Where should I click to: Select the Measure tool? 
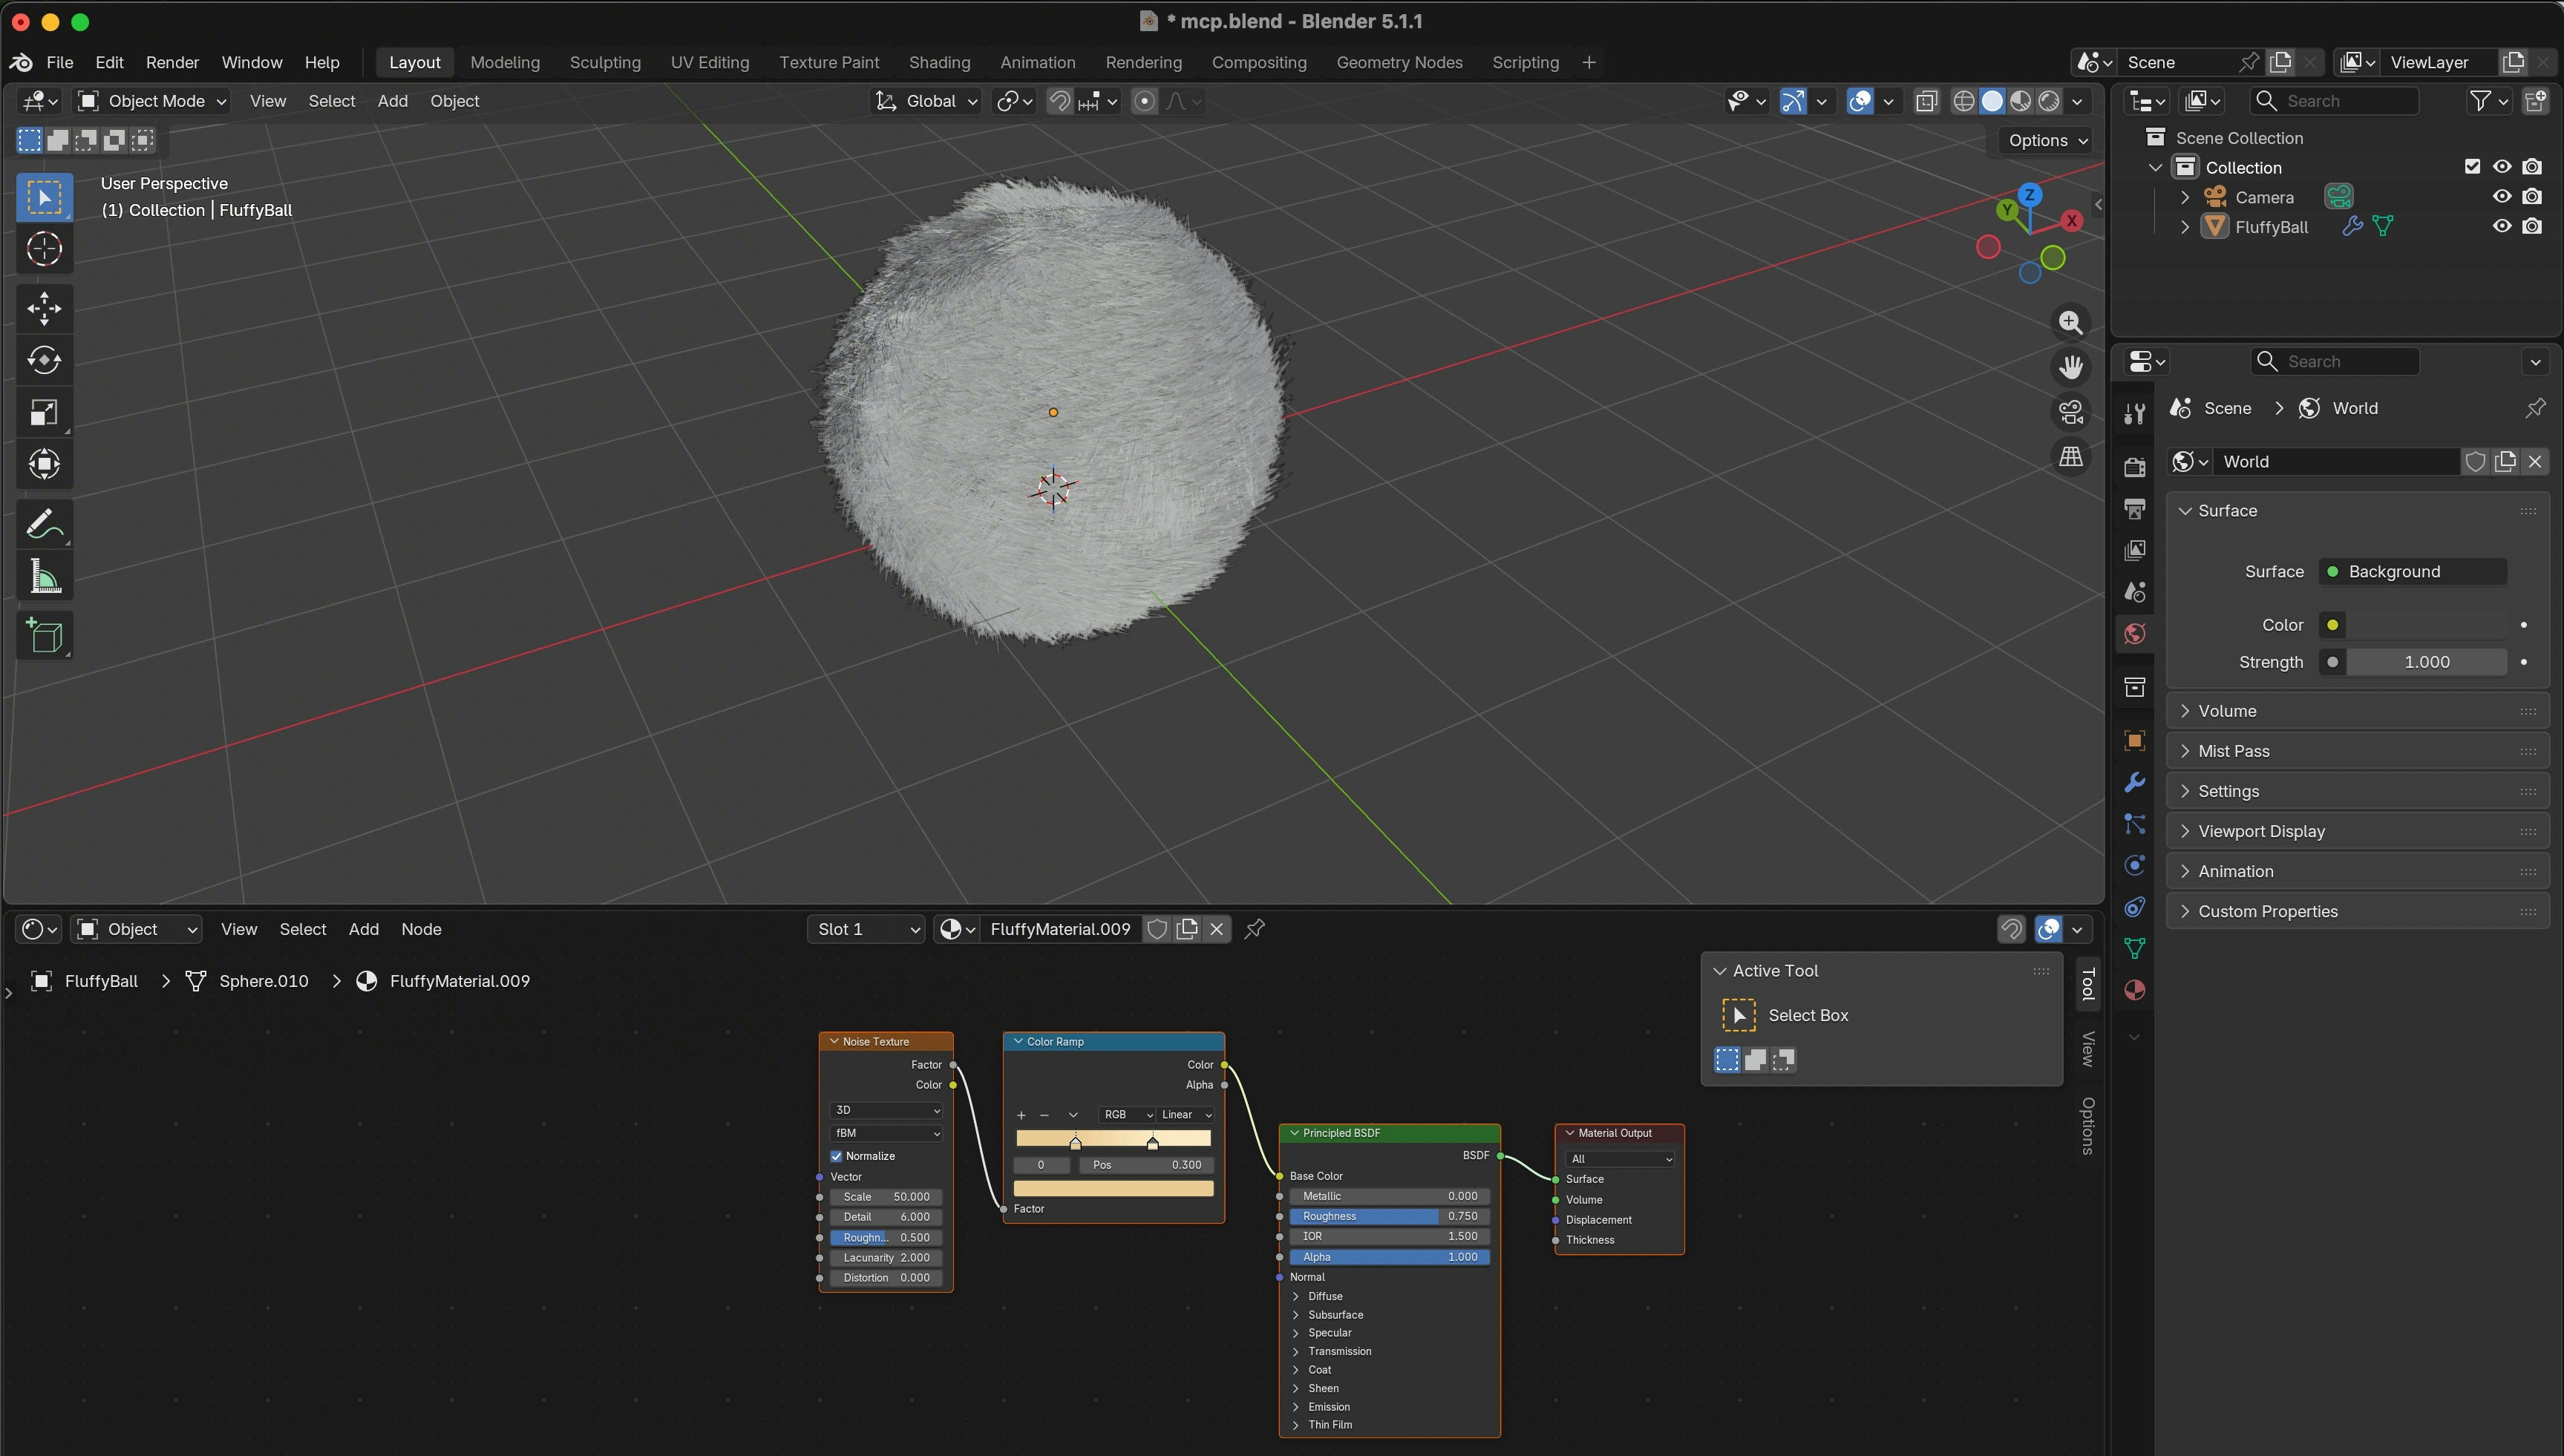click(44, 576)
